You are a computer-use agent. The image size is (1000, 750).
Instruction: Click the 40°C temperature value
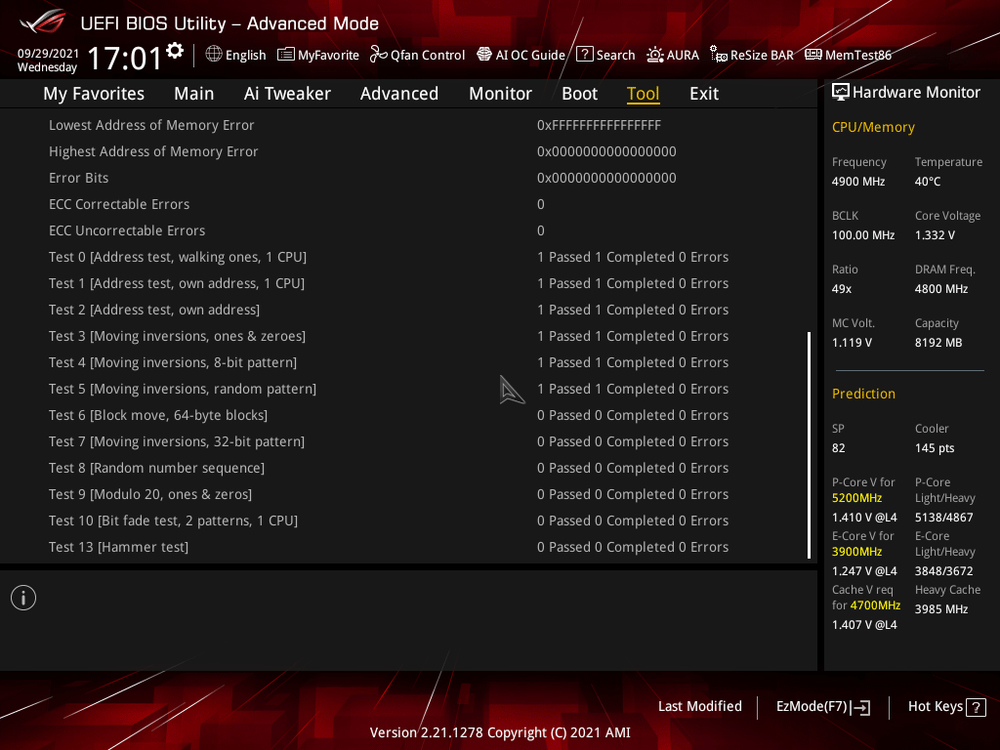click(927, 181)
